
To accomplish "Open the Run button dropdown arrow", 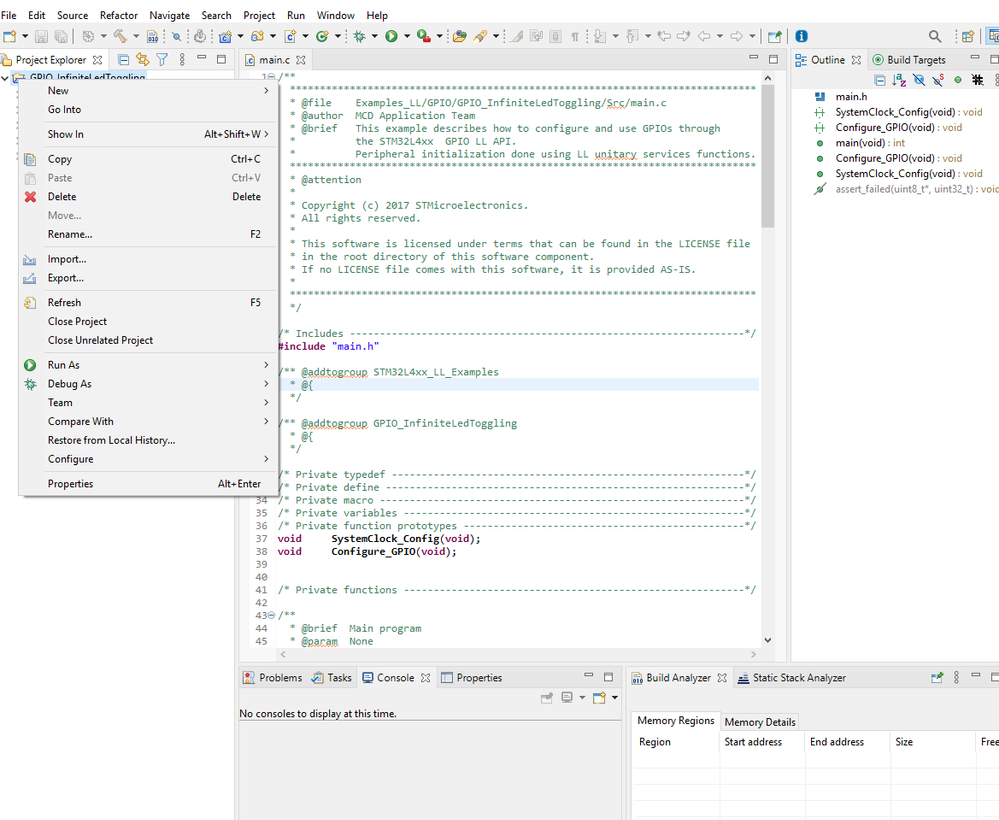I will (x=406, y=37).
